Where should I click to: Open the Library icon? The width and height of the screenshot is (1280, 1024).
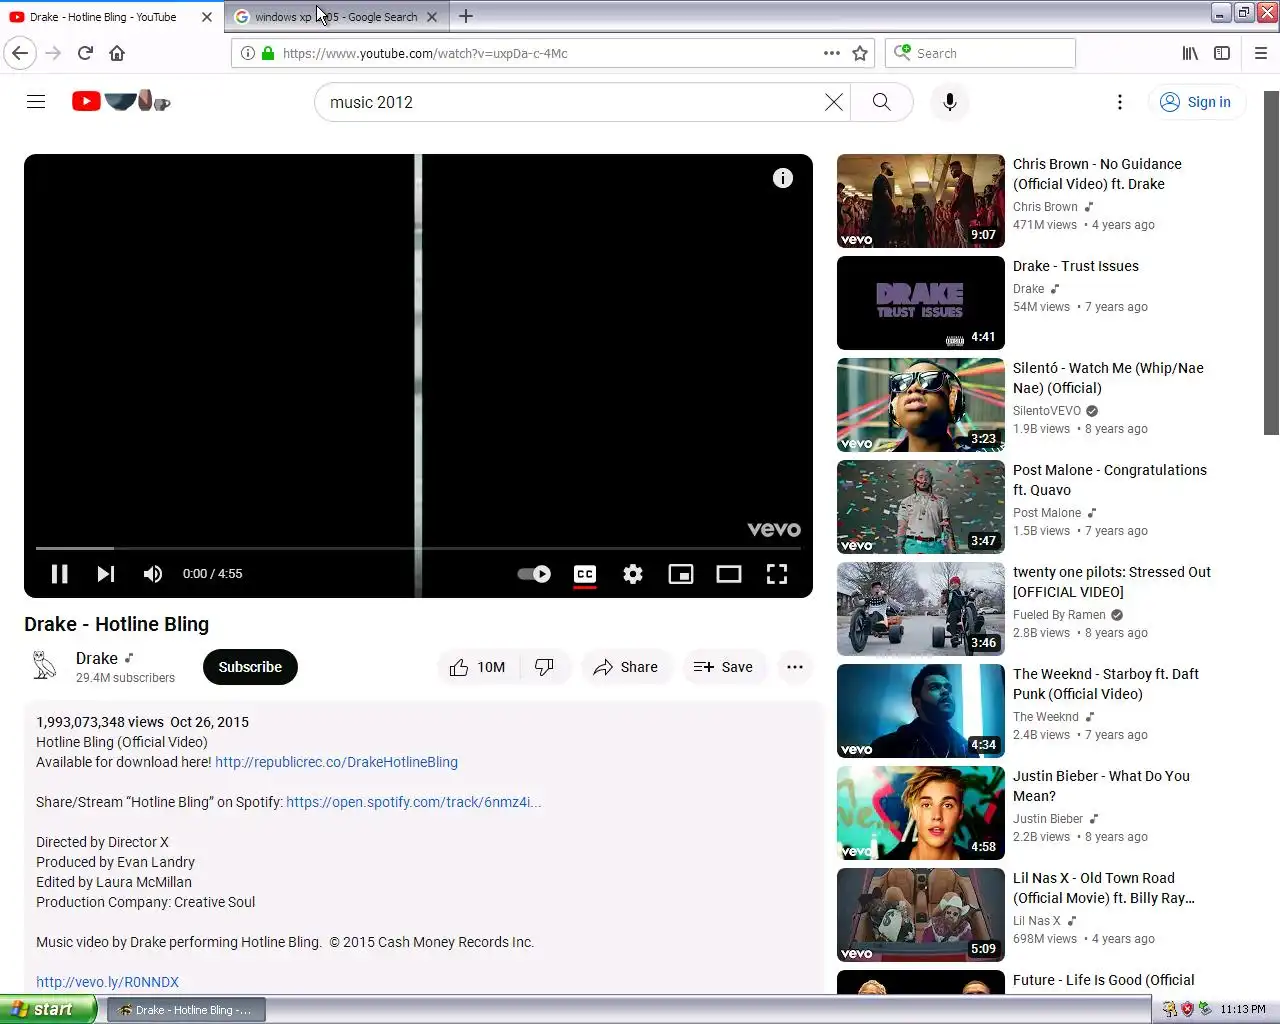point(1190,53)
